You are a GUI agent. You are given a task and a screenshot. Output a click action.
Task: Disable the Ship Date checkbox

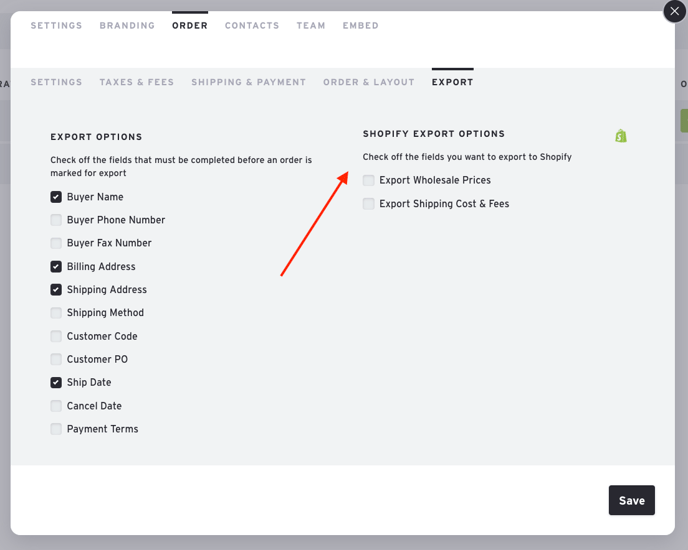click(56, 382)
